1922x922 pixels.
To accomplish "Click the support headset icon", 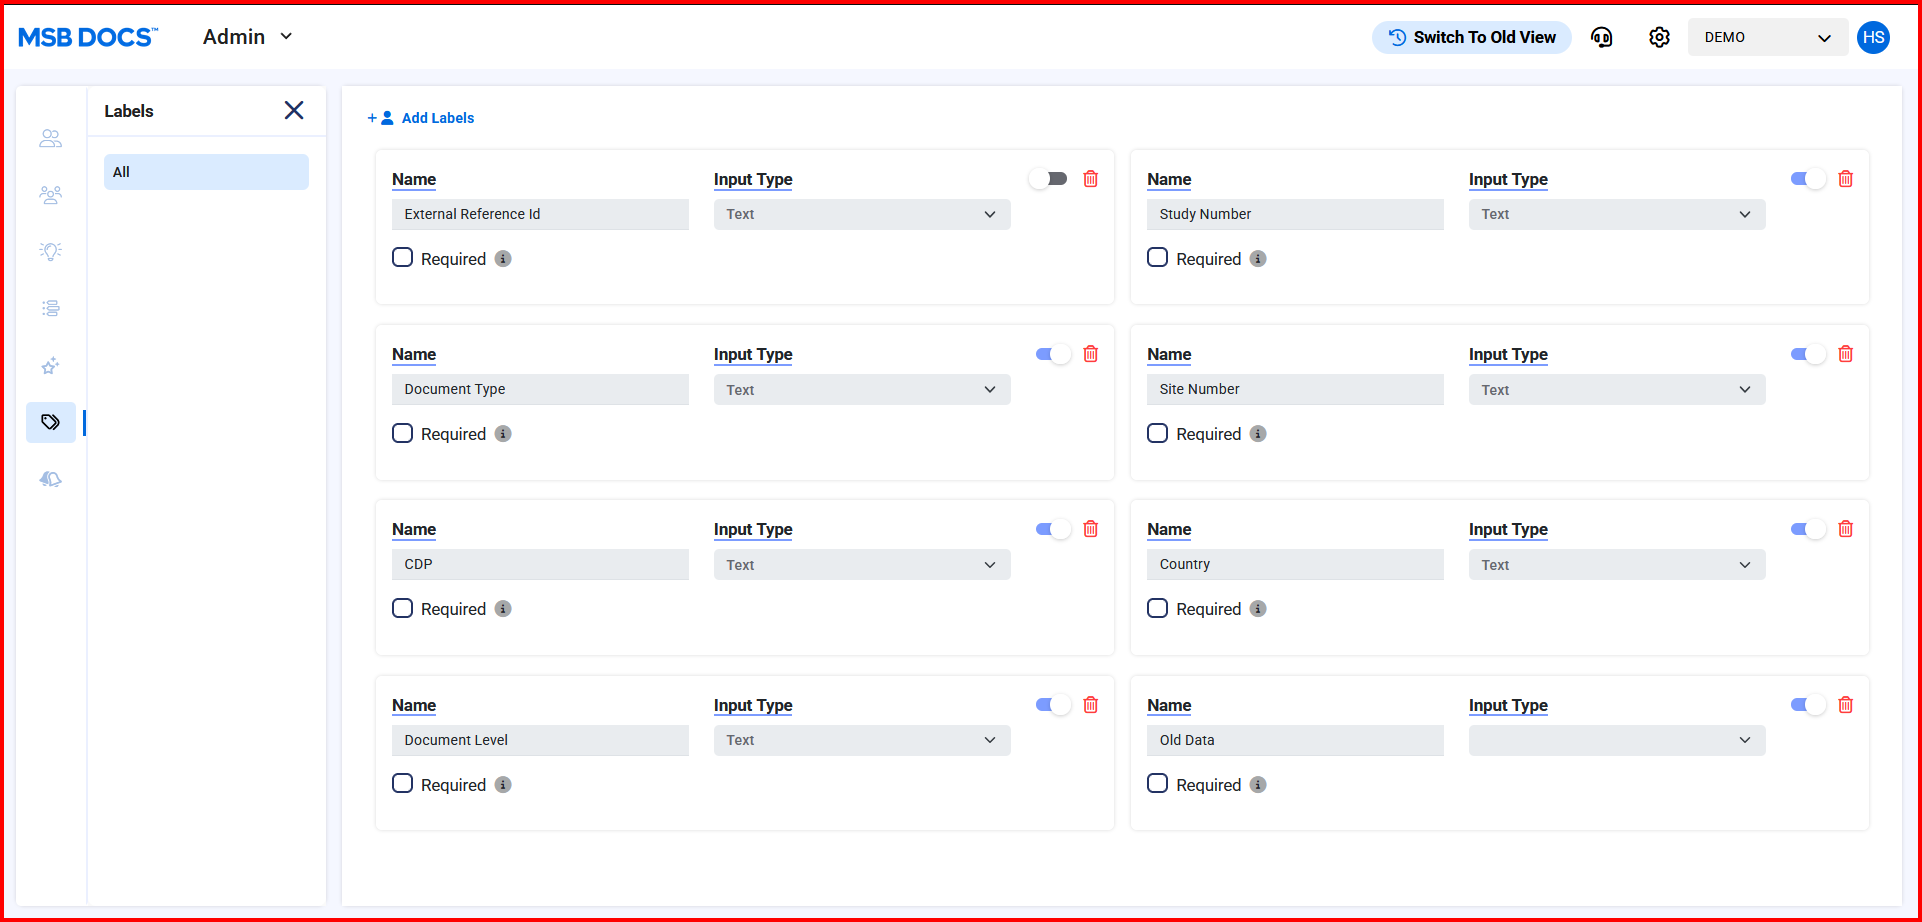I will point(1601,37).
